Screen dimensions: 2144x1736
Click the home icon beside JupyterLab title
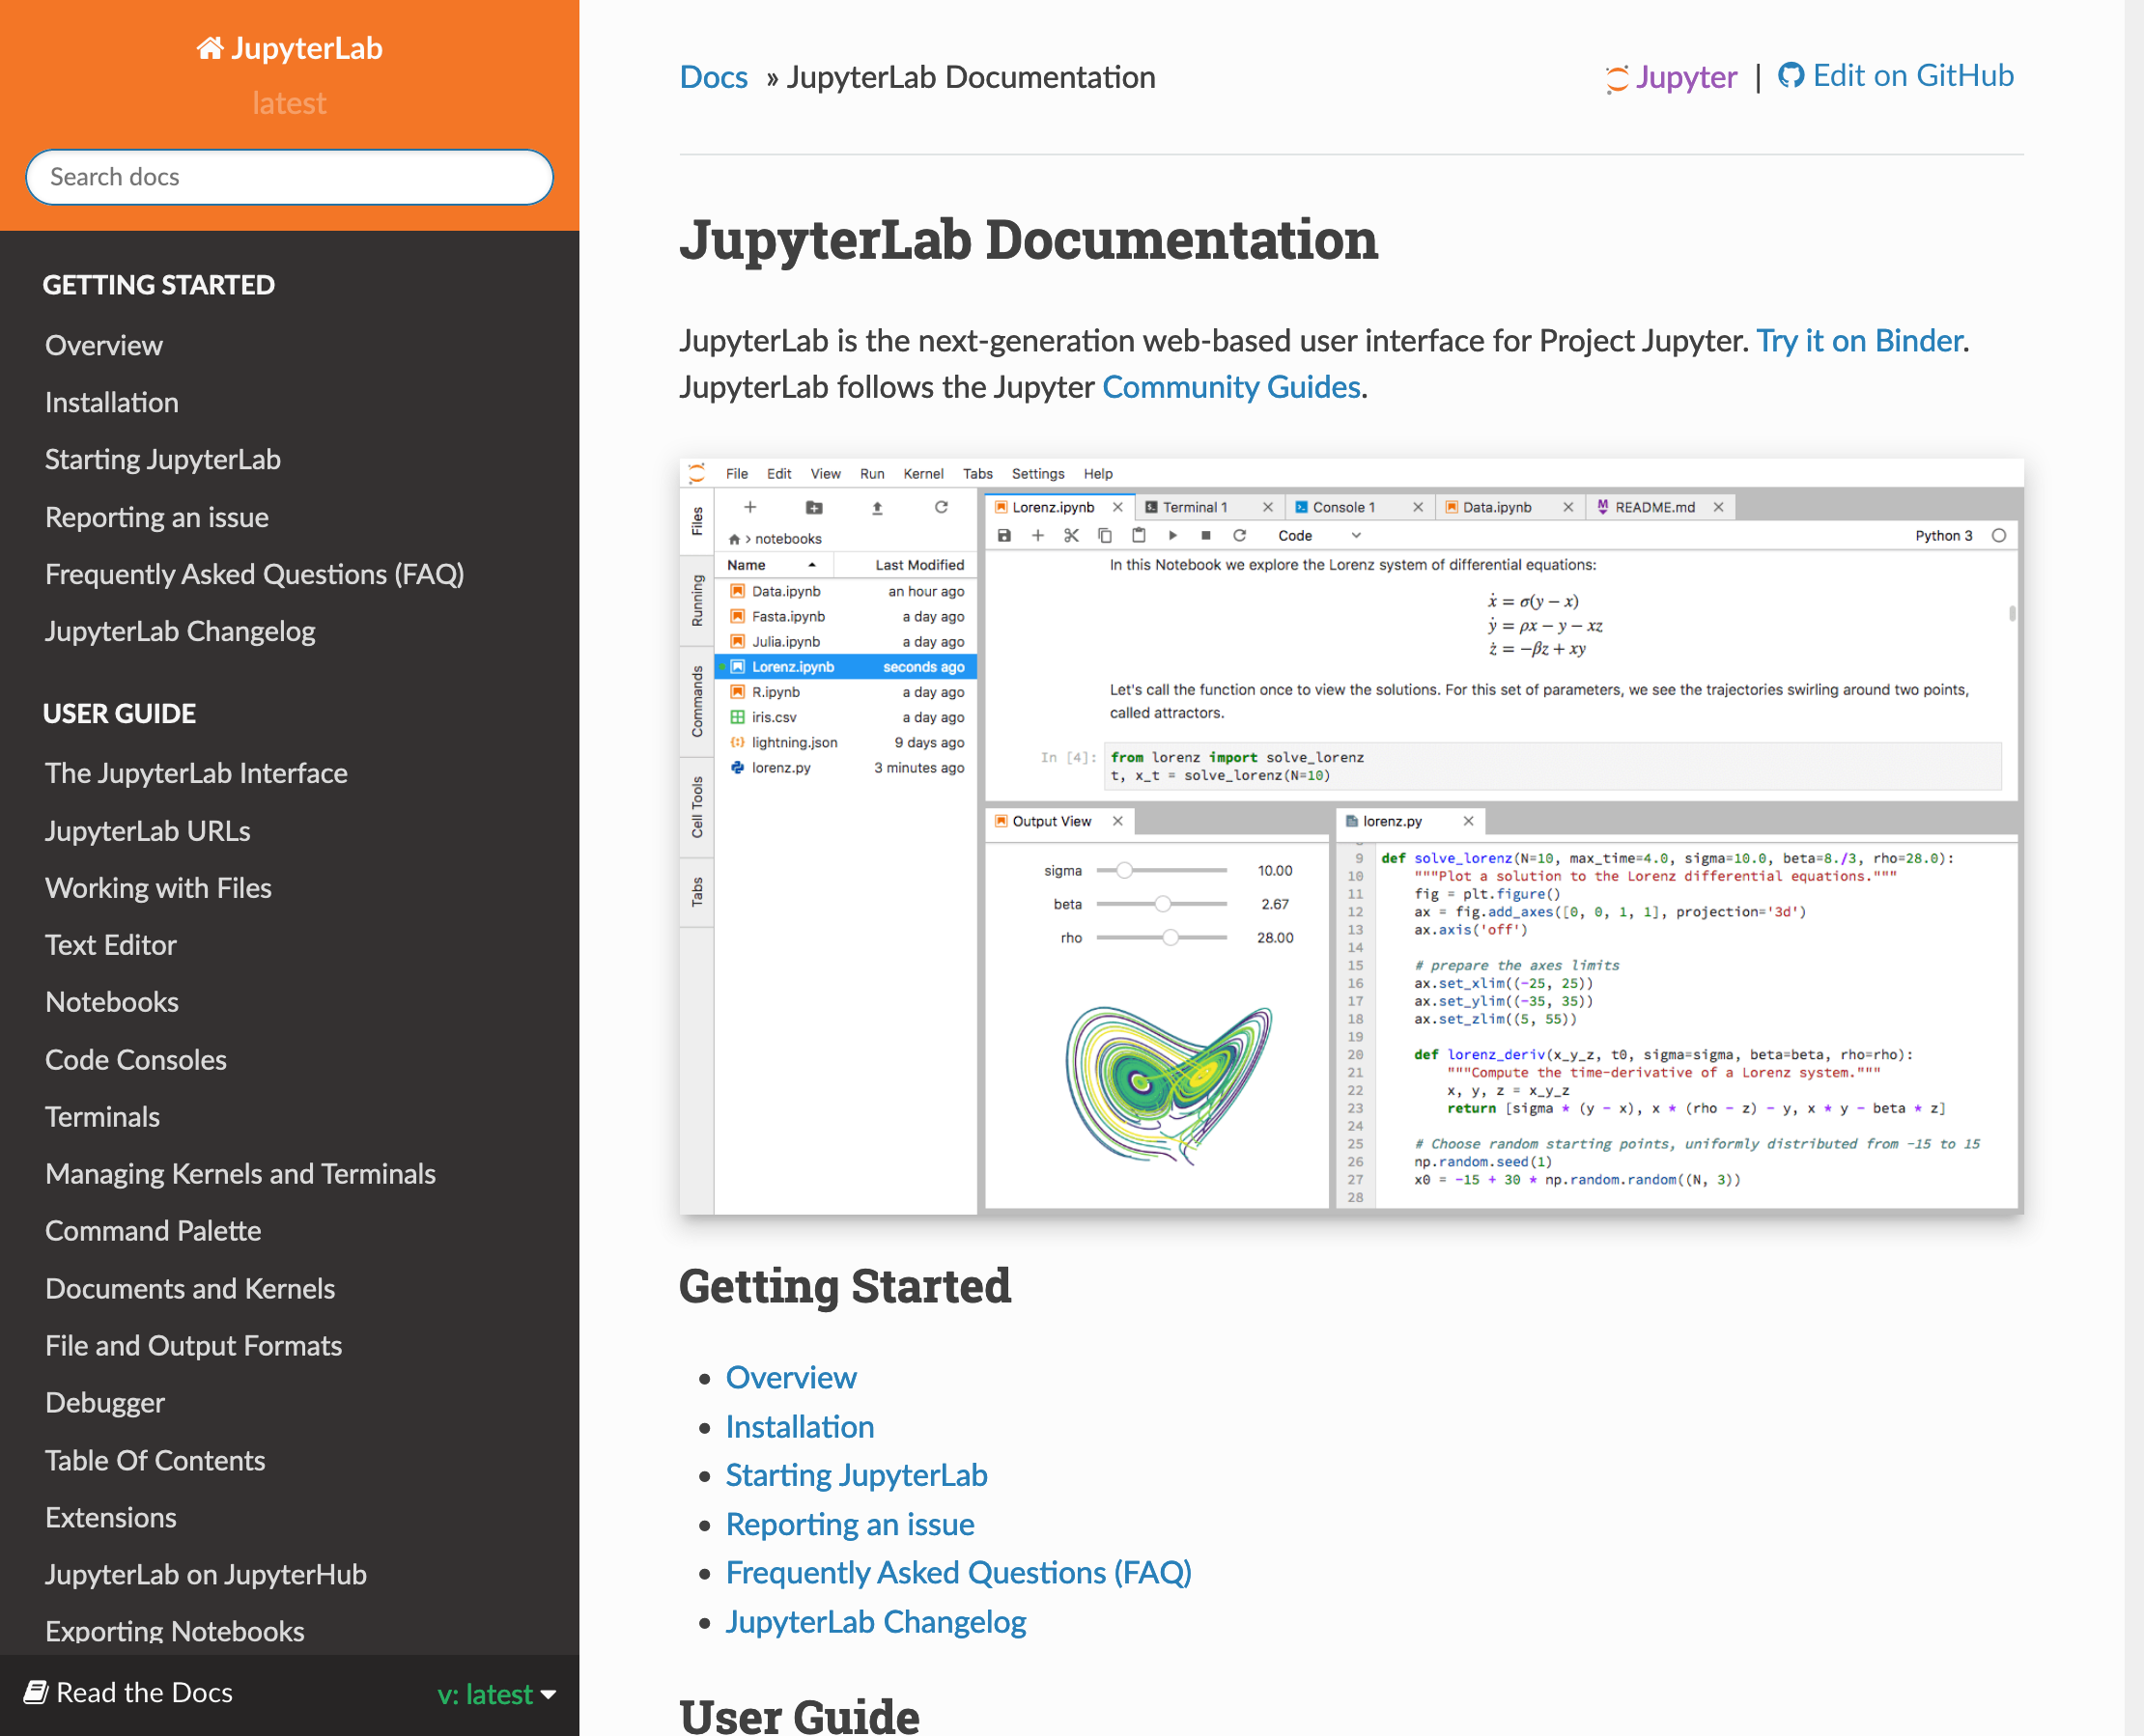point(209,48)
